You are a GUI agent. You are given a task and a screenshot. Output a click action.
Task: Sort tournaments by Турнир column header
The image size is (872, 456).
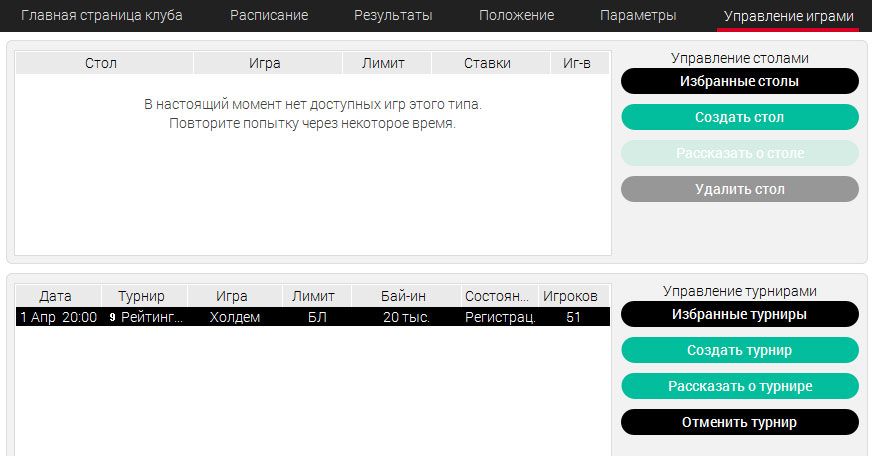145,296
